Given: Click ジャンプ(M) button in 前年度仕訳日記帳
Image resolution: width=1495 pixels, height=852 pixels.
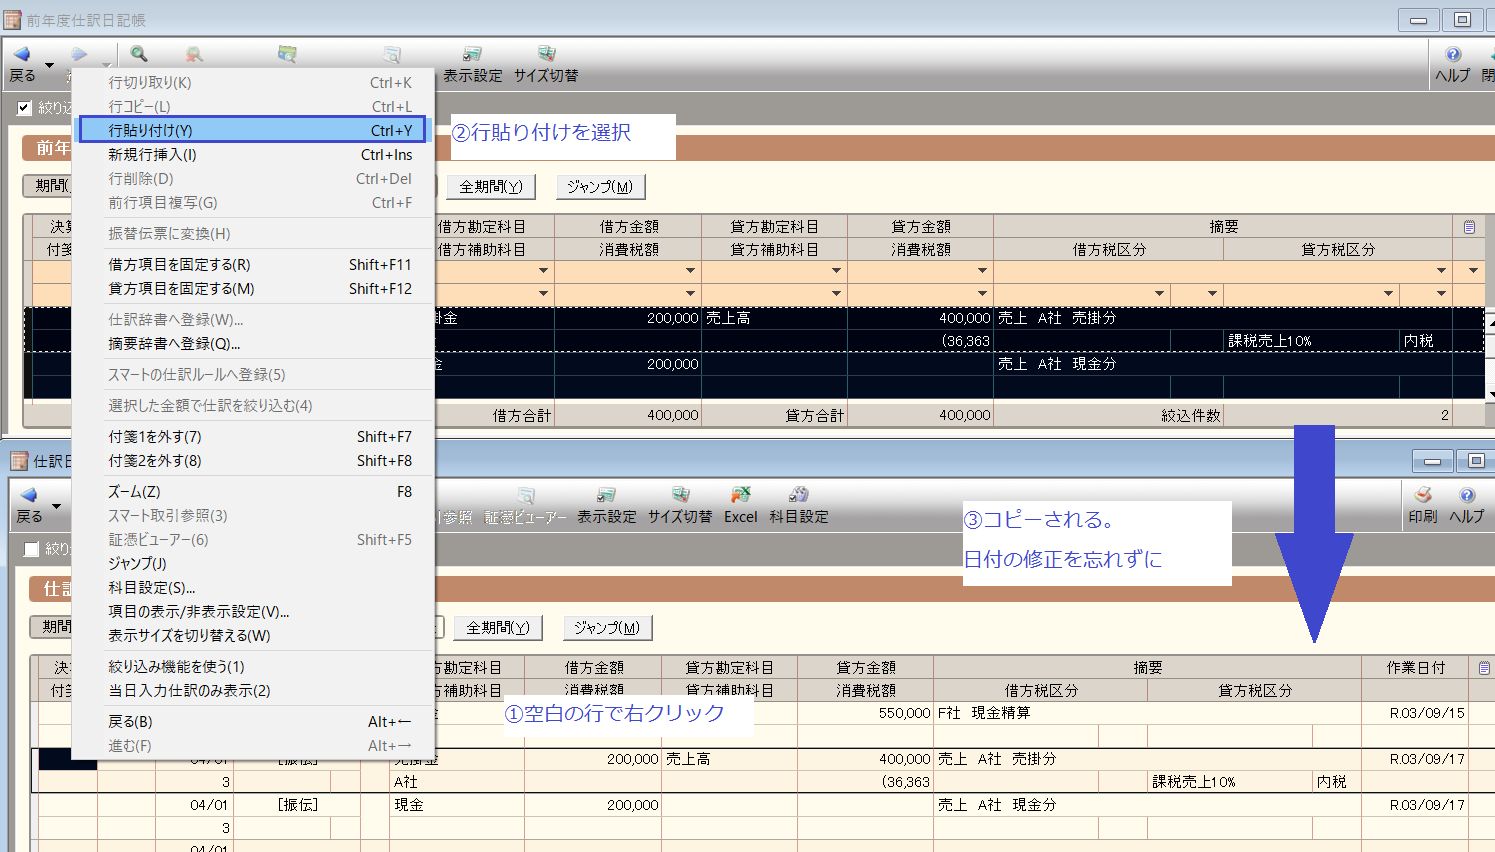Looking at the screenshot, I should coord(600,187).
